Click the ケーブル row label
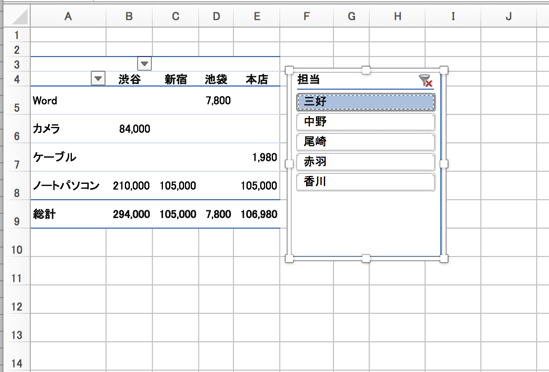 tap(54, 157)
